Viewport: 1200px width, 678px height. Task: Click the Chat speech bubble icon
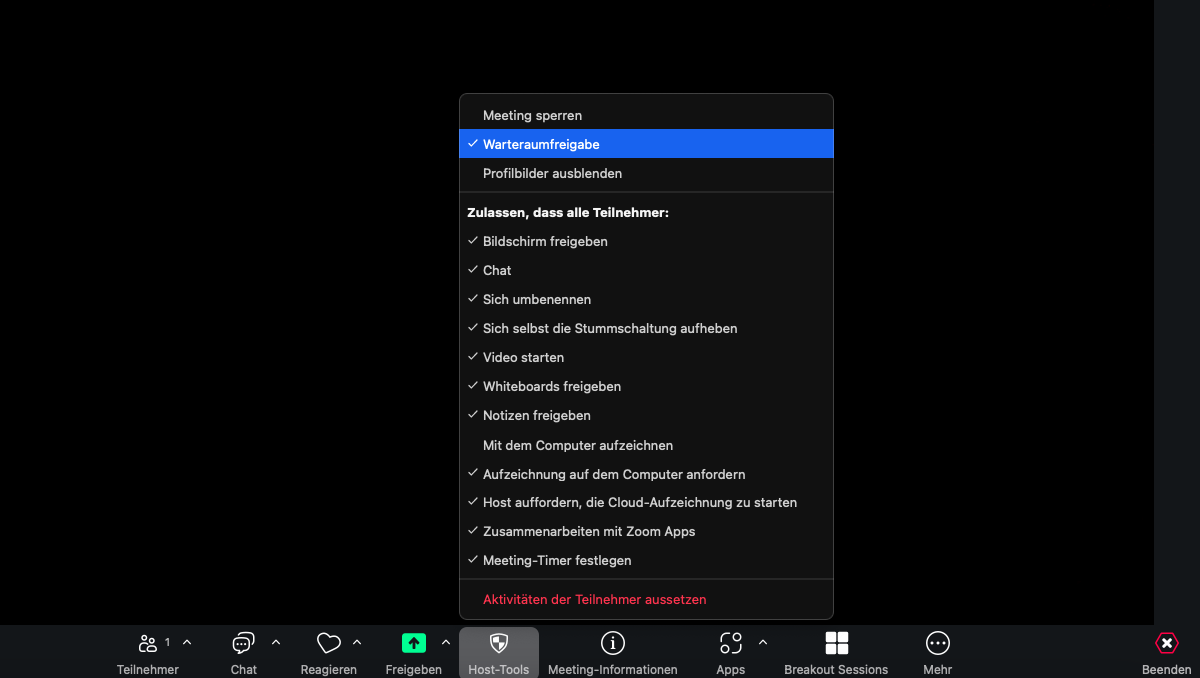coord(243,643)
